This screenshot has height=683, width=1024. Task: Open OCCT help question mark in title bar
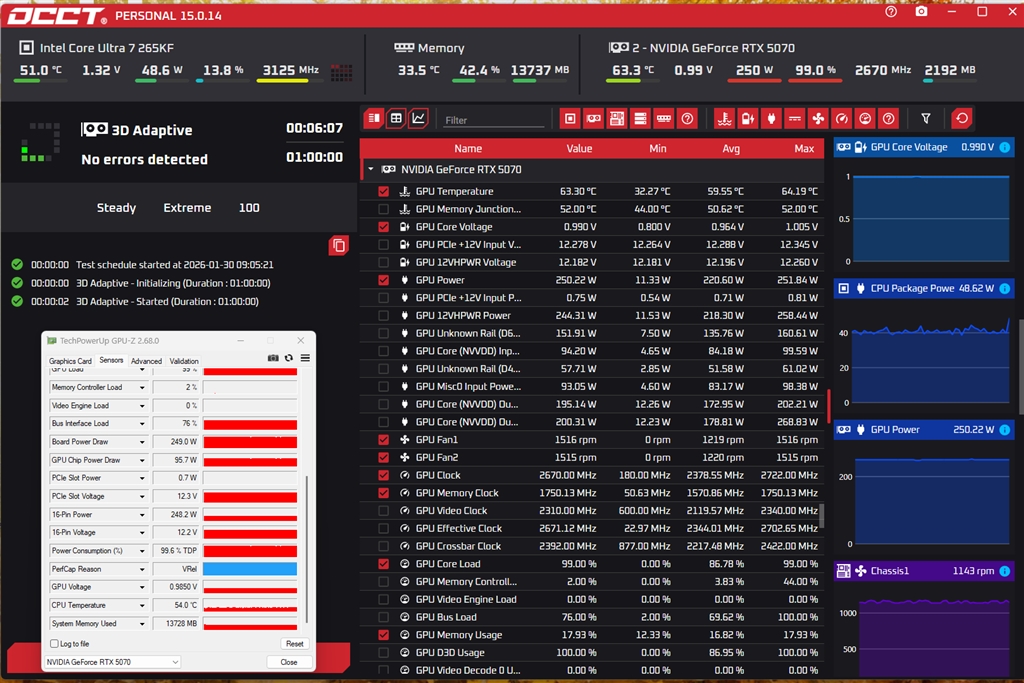click(891, 12)
